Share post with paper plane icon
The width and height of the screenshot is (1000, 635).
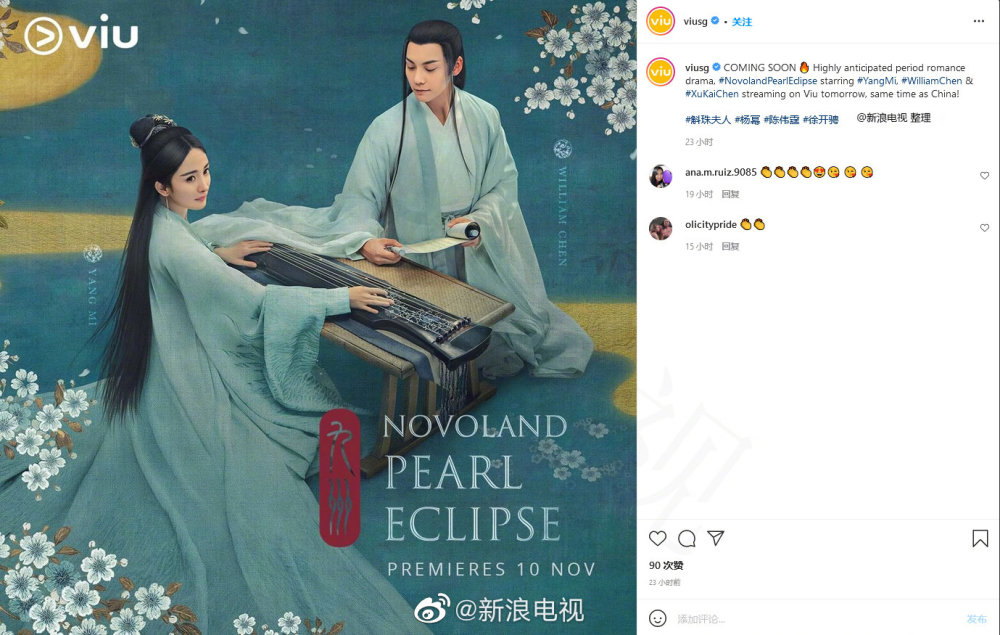point(716,538)
